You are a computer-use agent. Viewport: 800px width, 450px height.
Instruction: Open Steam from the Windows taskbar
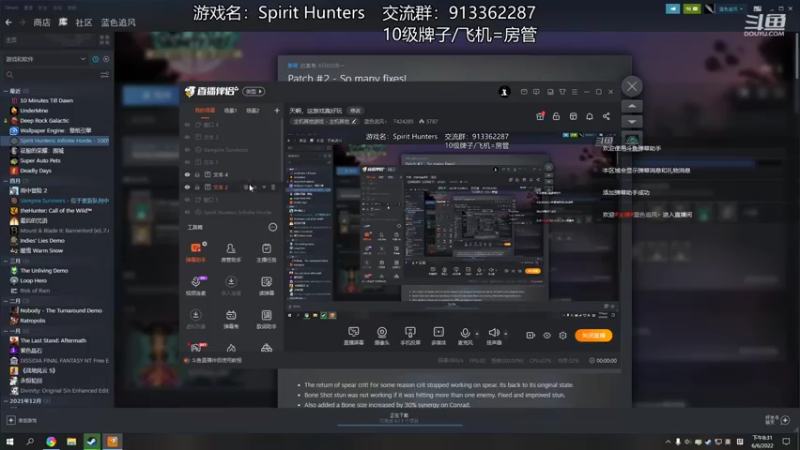(91, 441)
